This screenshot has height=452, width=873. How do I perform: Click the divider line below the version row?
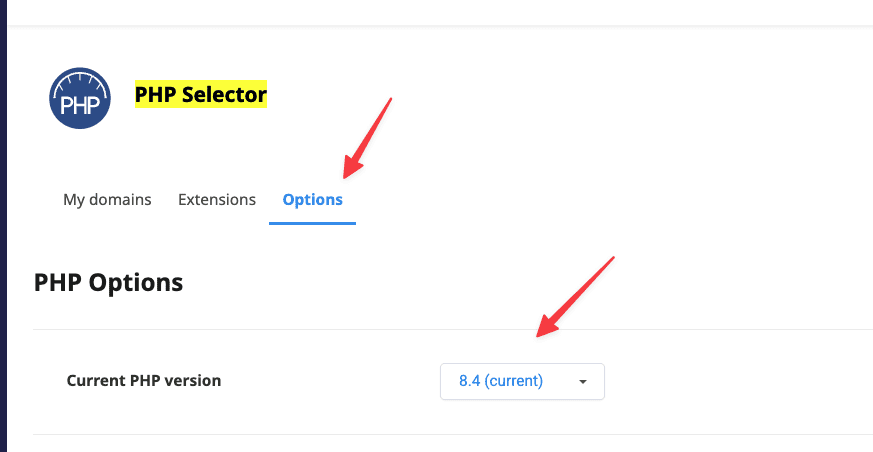pos(450,434)
